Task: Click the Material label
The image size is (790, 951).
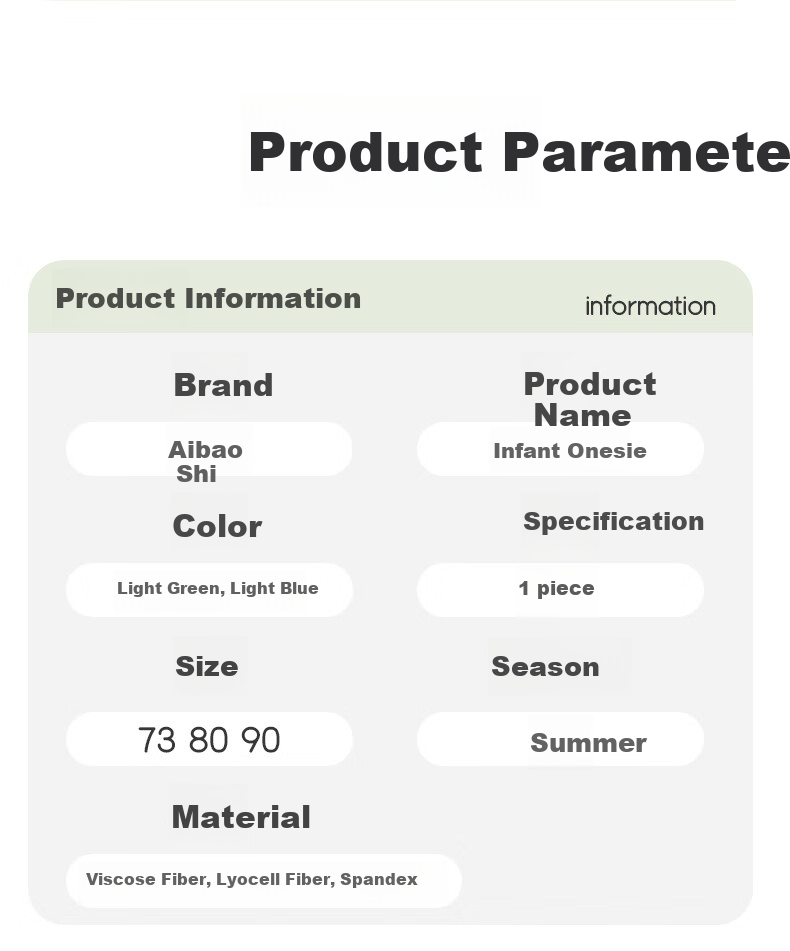Action: [x=241, y=817]
